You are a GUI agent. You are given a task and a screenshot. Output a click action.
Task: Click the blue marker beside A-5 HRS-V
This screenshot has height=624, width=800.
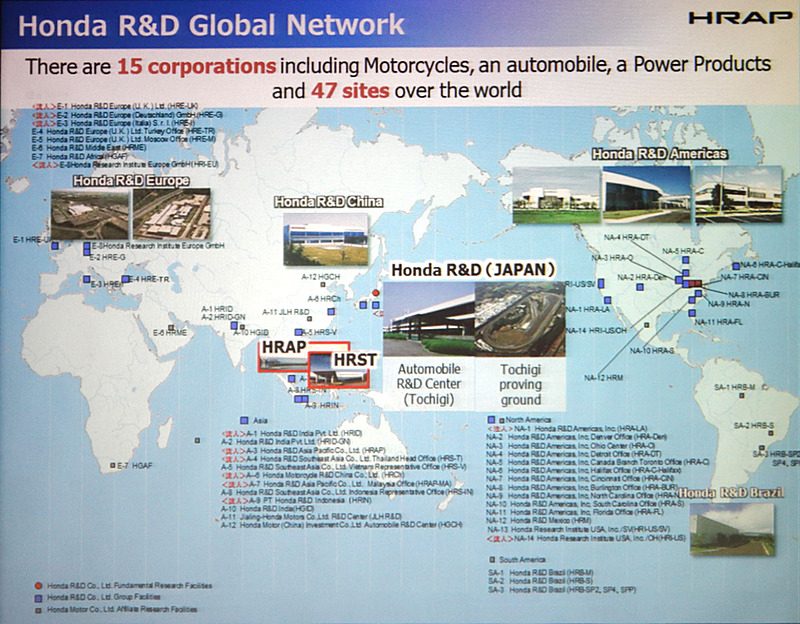click(x=298, y=332)
